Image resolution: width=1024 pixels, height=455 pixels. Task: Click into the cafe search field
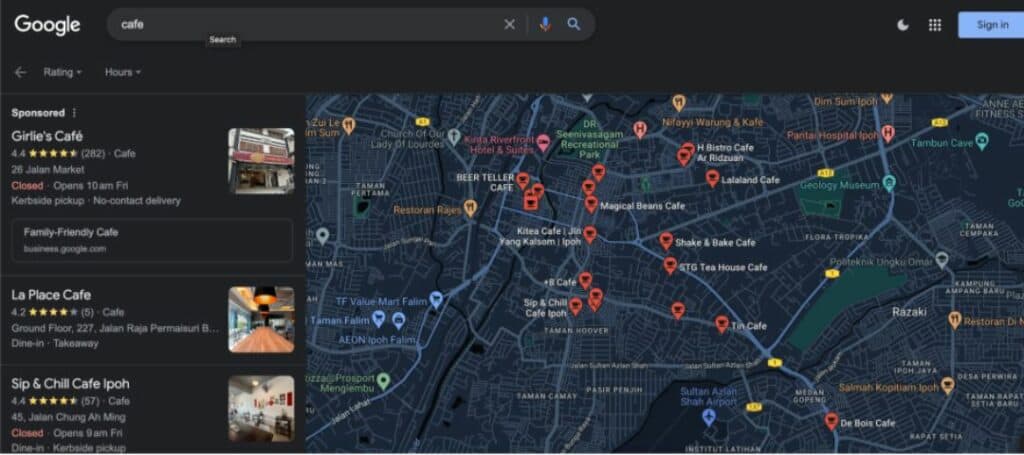[300, 25]
